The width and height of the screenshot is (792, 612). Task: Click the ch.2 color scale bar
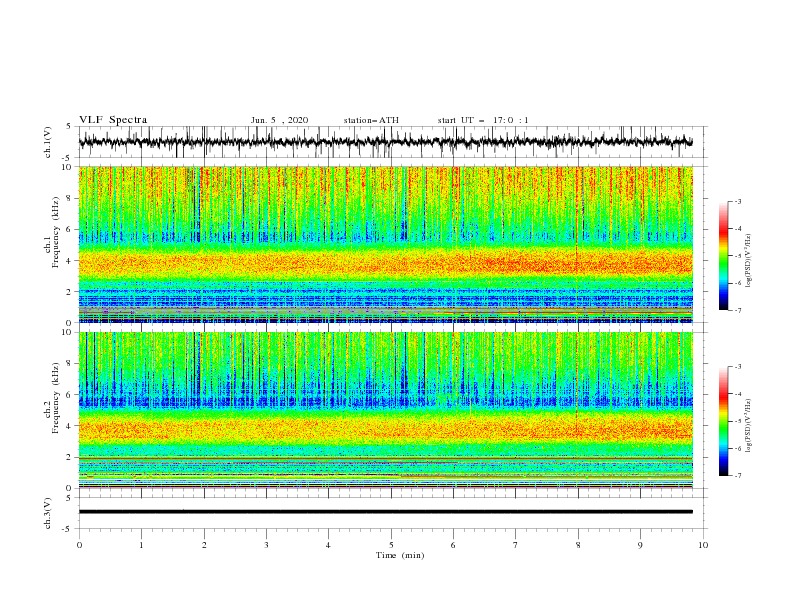point(723,421)
